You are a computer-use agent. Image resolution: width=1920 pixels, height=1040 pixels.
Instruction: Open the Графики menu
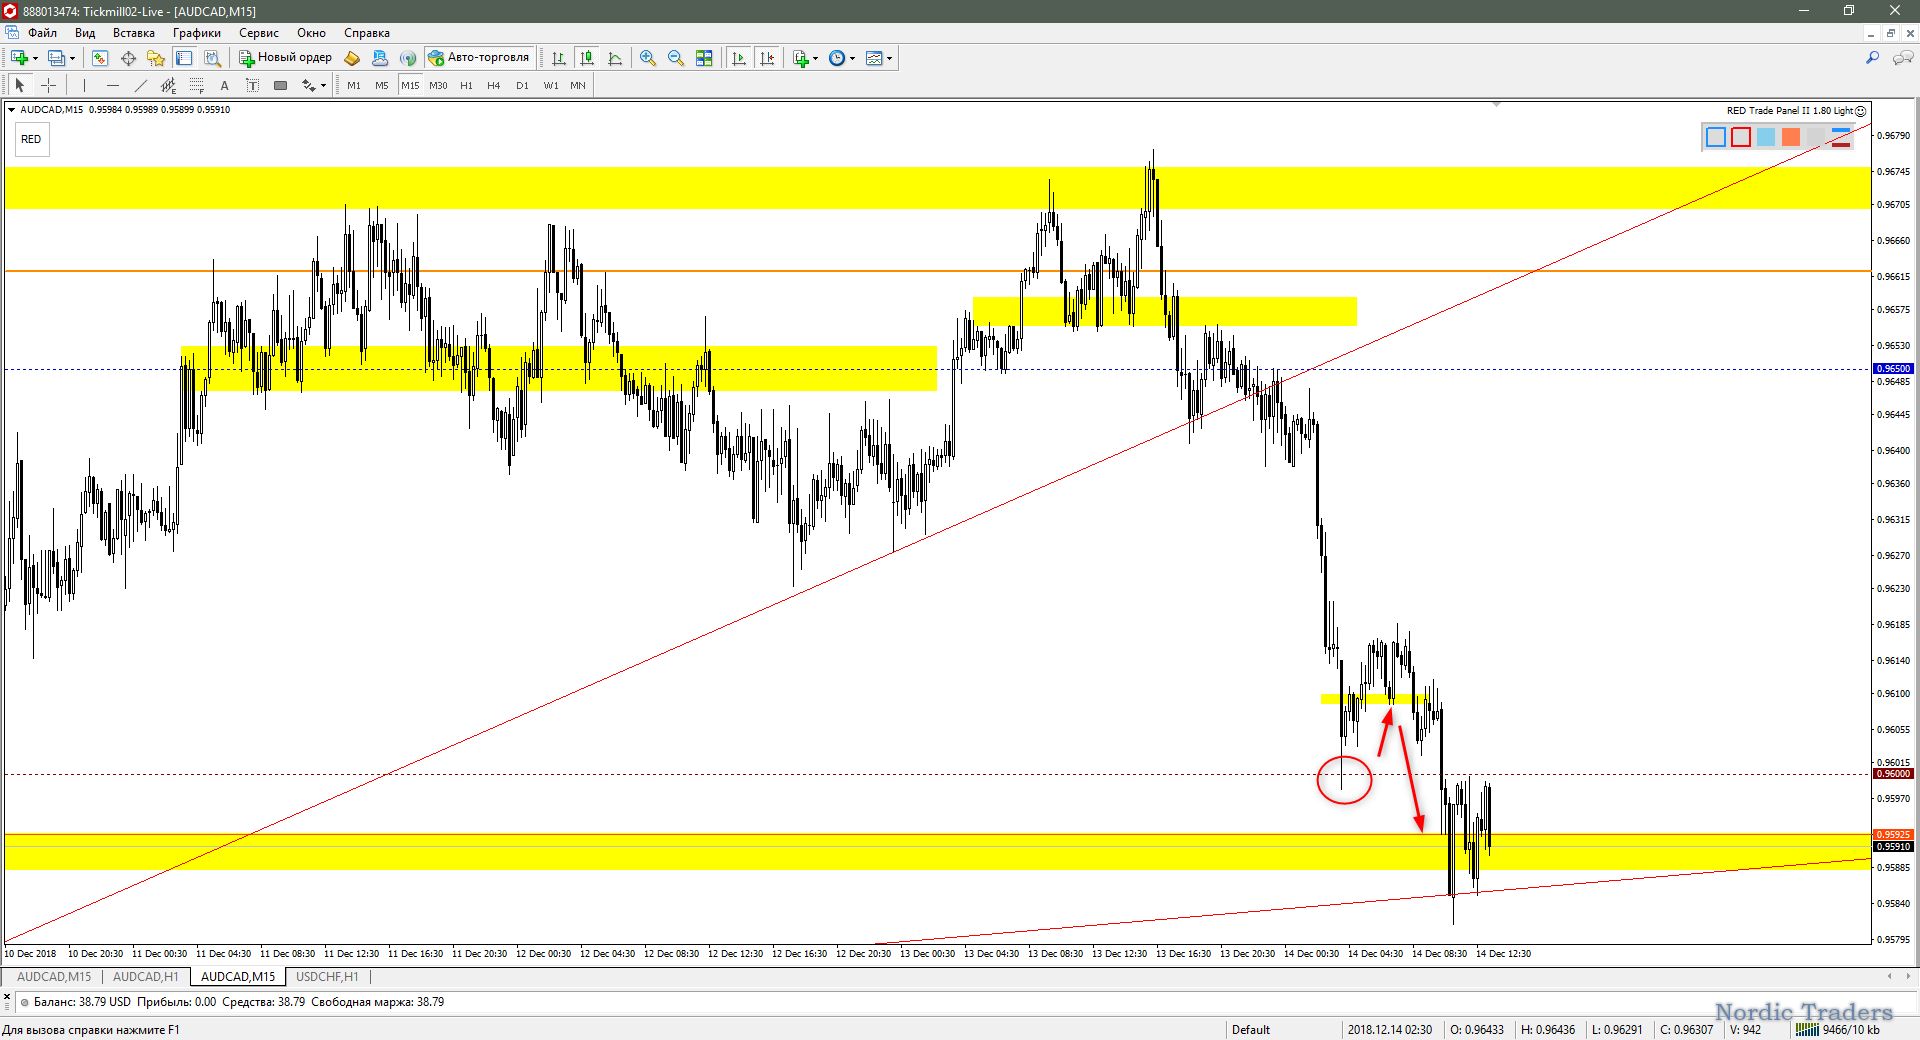(x=197, y=33)
